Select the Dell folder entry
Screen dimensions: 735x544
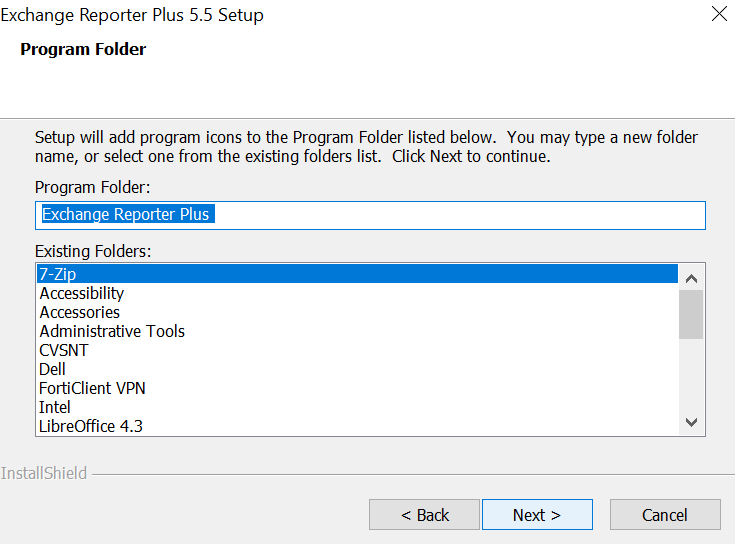52,369
